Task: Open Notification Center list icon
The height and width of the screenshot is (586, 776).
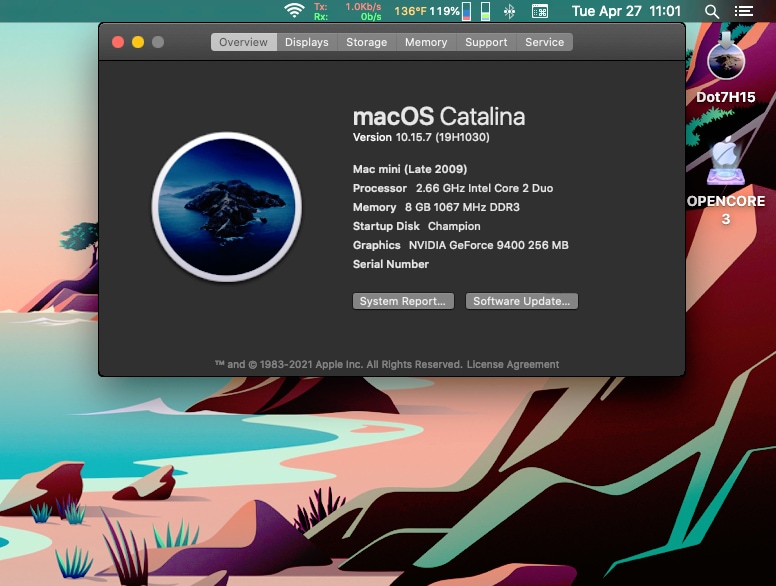Action: click(744, 11)
